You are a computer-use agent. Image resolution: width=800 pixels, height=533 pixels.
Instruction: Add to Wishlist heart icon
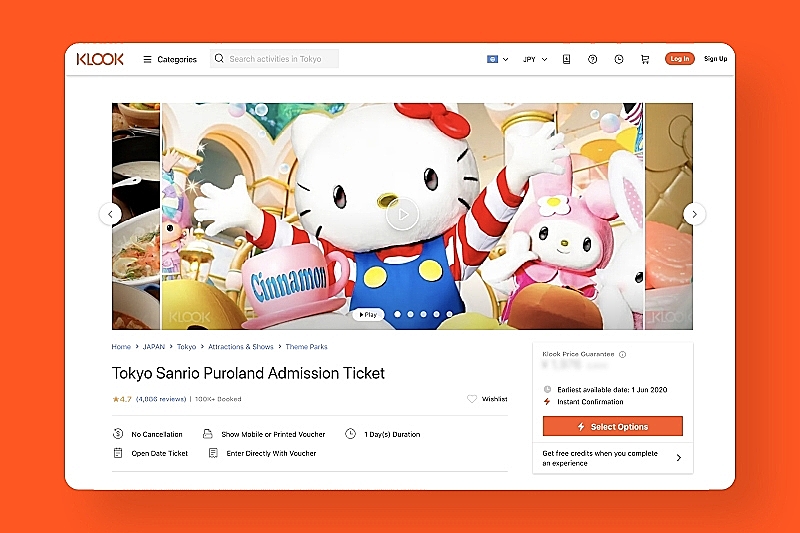click(x=472, y=399)
